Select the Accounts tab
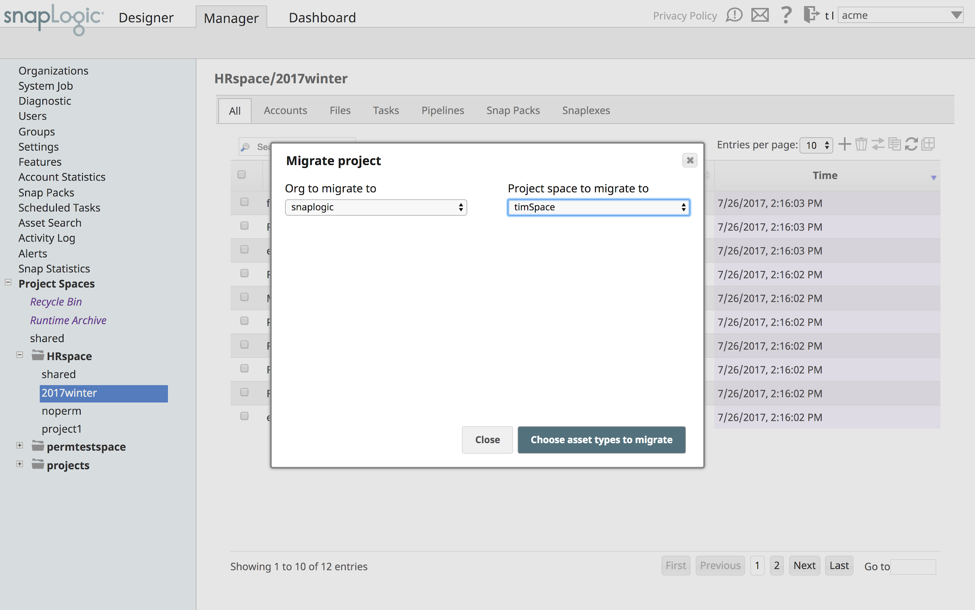 click(x=285, y=110)
